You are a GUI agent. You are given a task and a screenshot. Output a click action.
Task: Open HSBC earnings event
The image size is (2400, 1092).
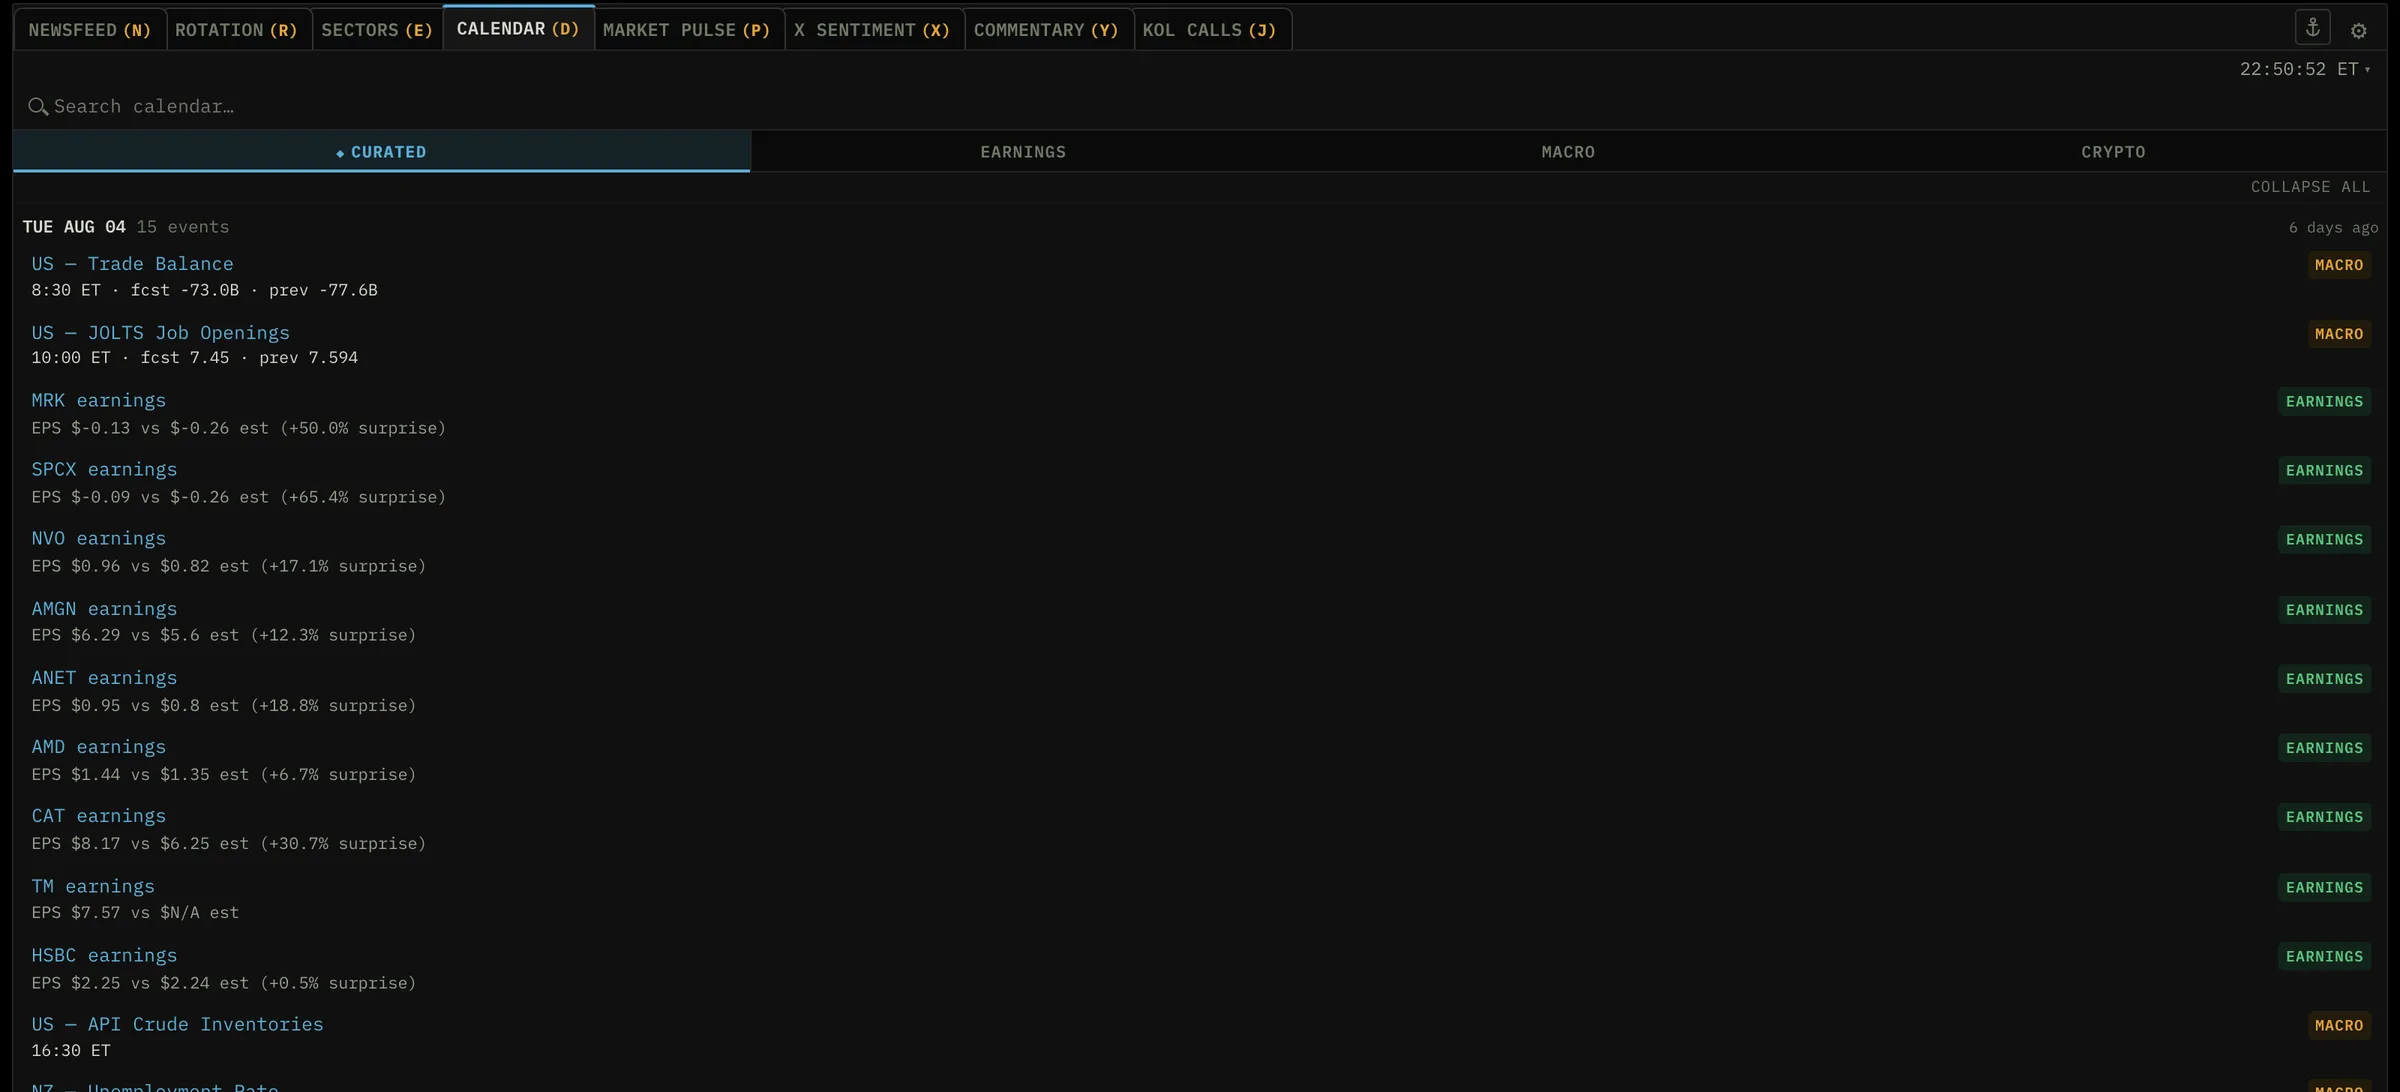(x=104, y=956)
